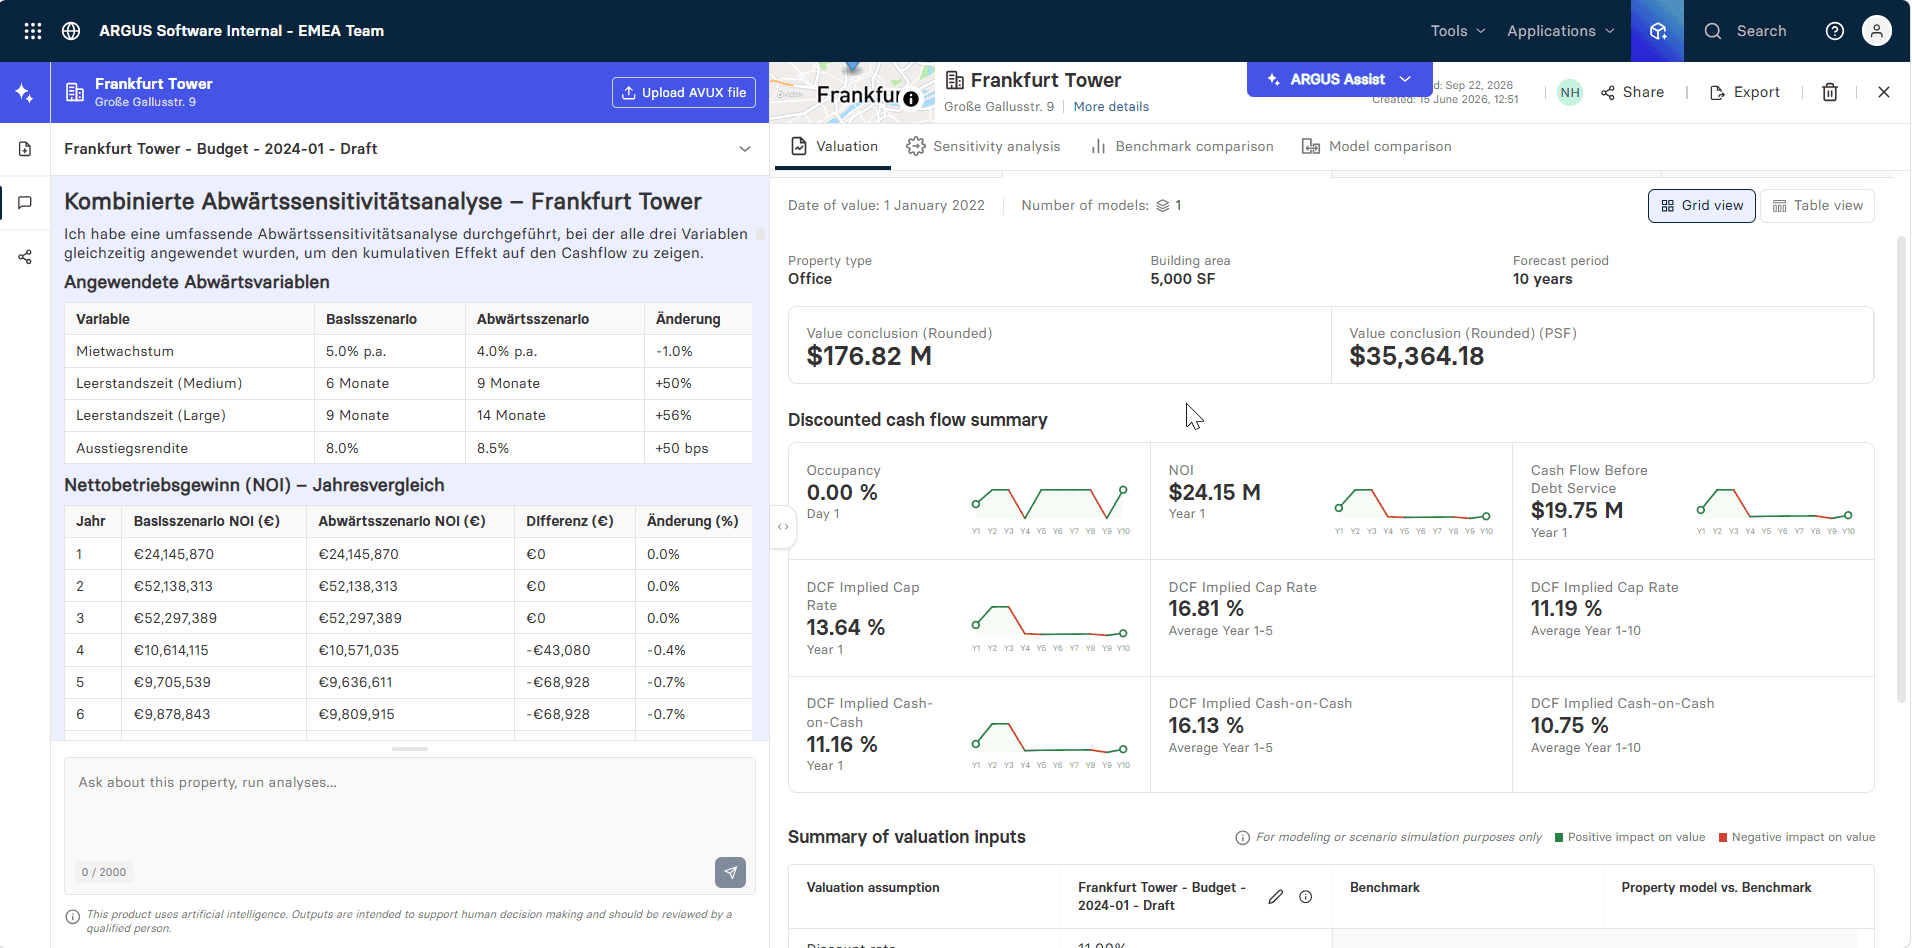Viewport: 1912px width, 948px height.
Task: Click the chat panel resize handle
Action: click(x=410, y=749)
